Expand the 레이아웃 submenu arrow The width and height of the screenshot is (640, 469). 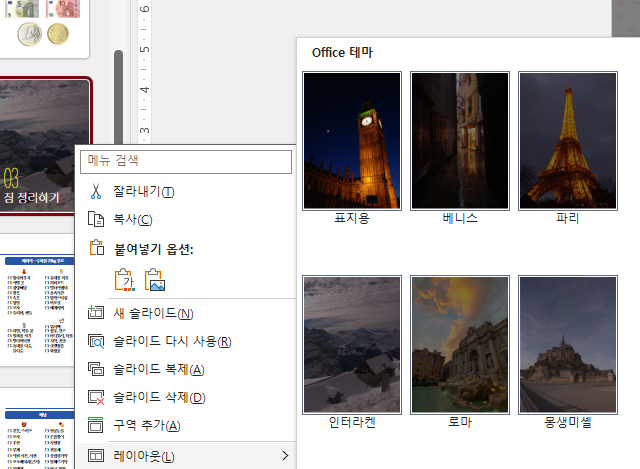click(285, 456)
